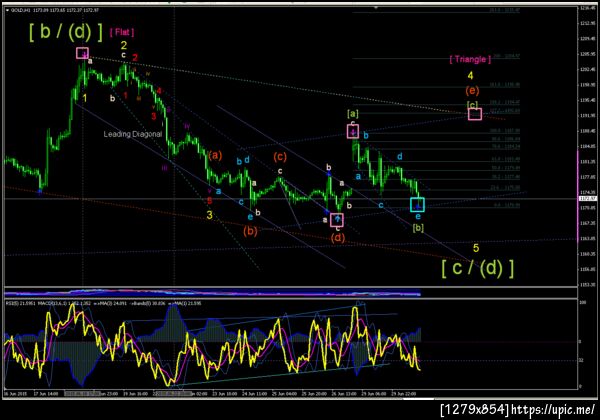
Task: Select the orange '(b)' wave label
Action: 250,231
